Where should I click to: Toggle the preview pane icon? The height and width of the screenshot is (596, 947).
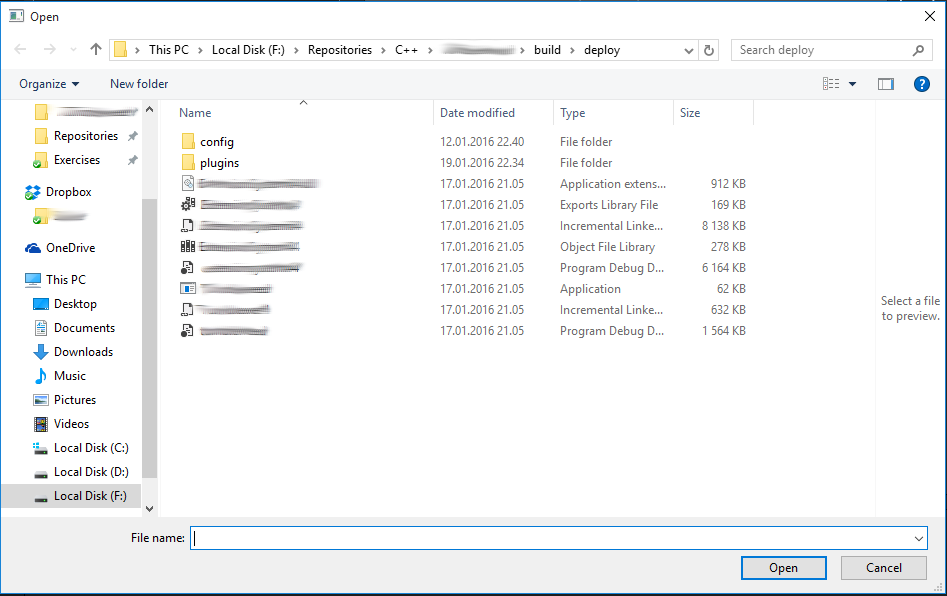pyautogui.click(x=885, y=84)
